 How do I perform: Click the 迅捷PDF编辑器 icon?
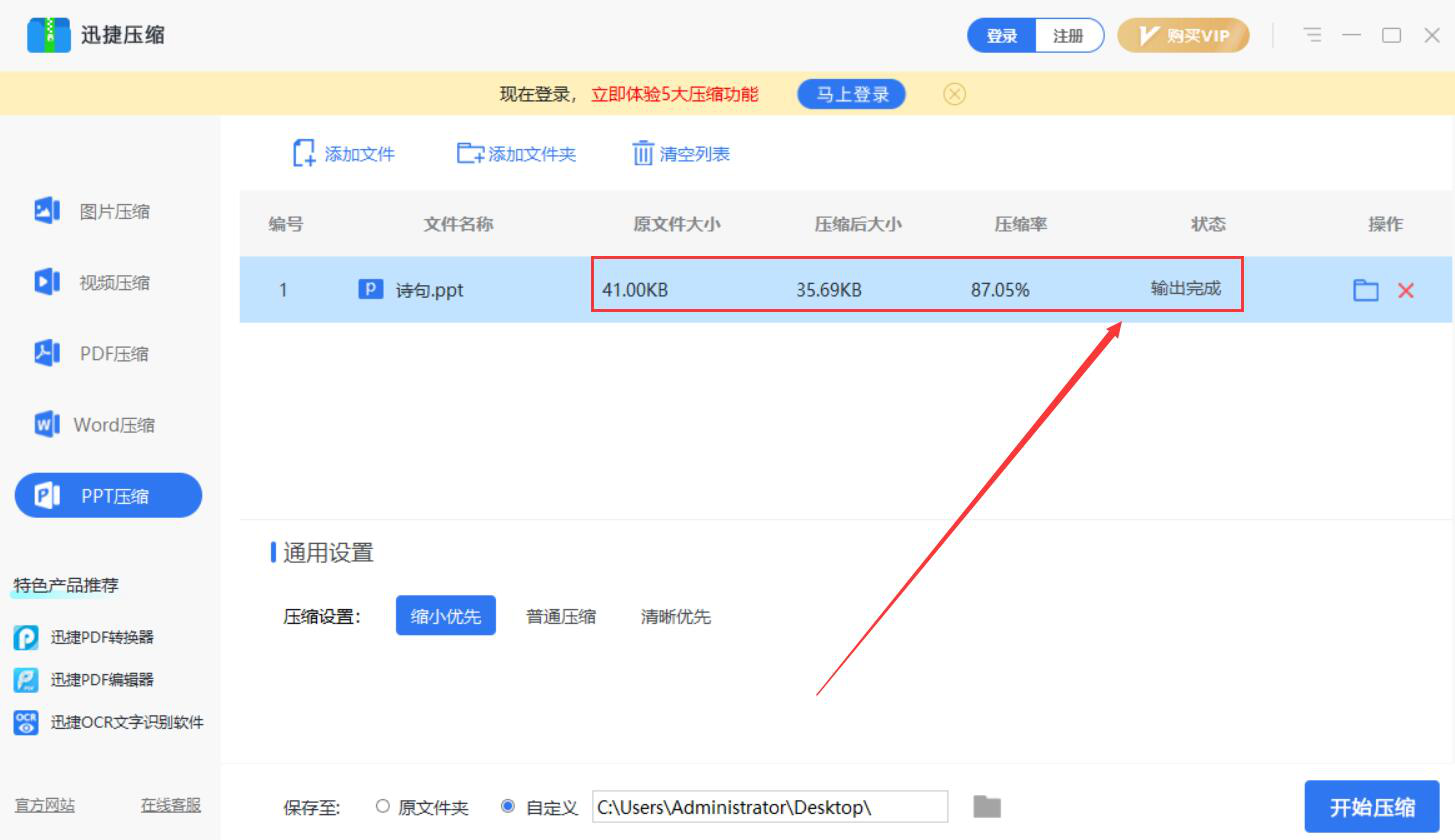coord(26,680)
